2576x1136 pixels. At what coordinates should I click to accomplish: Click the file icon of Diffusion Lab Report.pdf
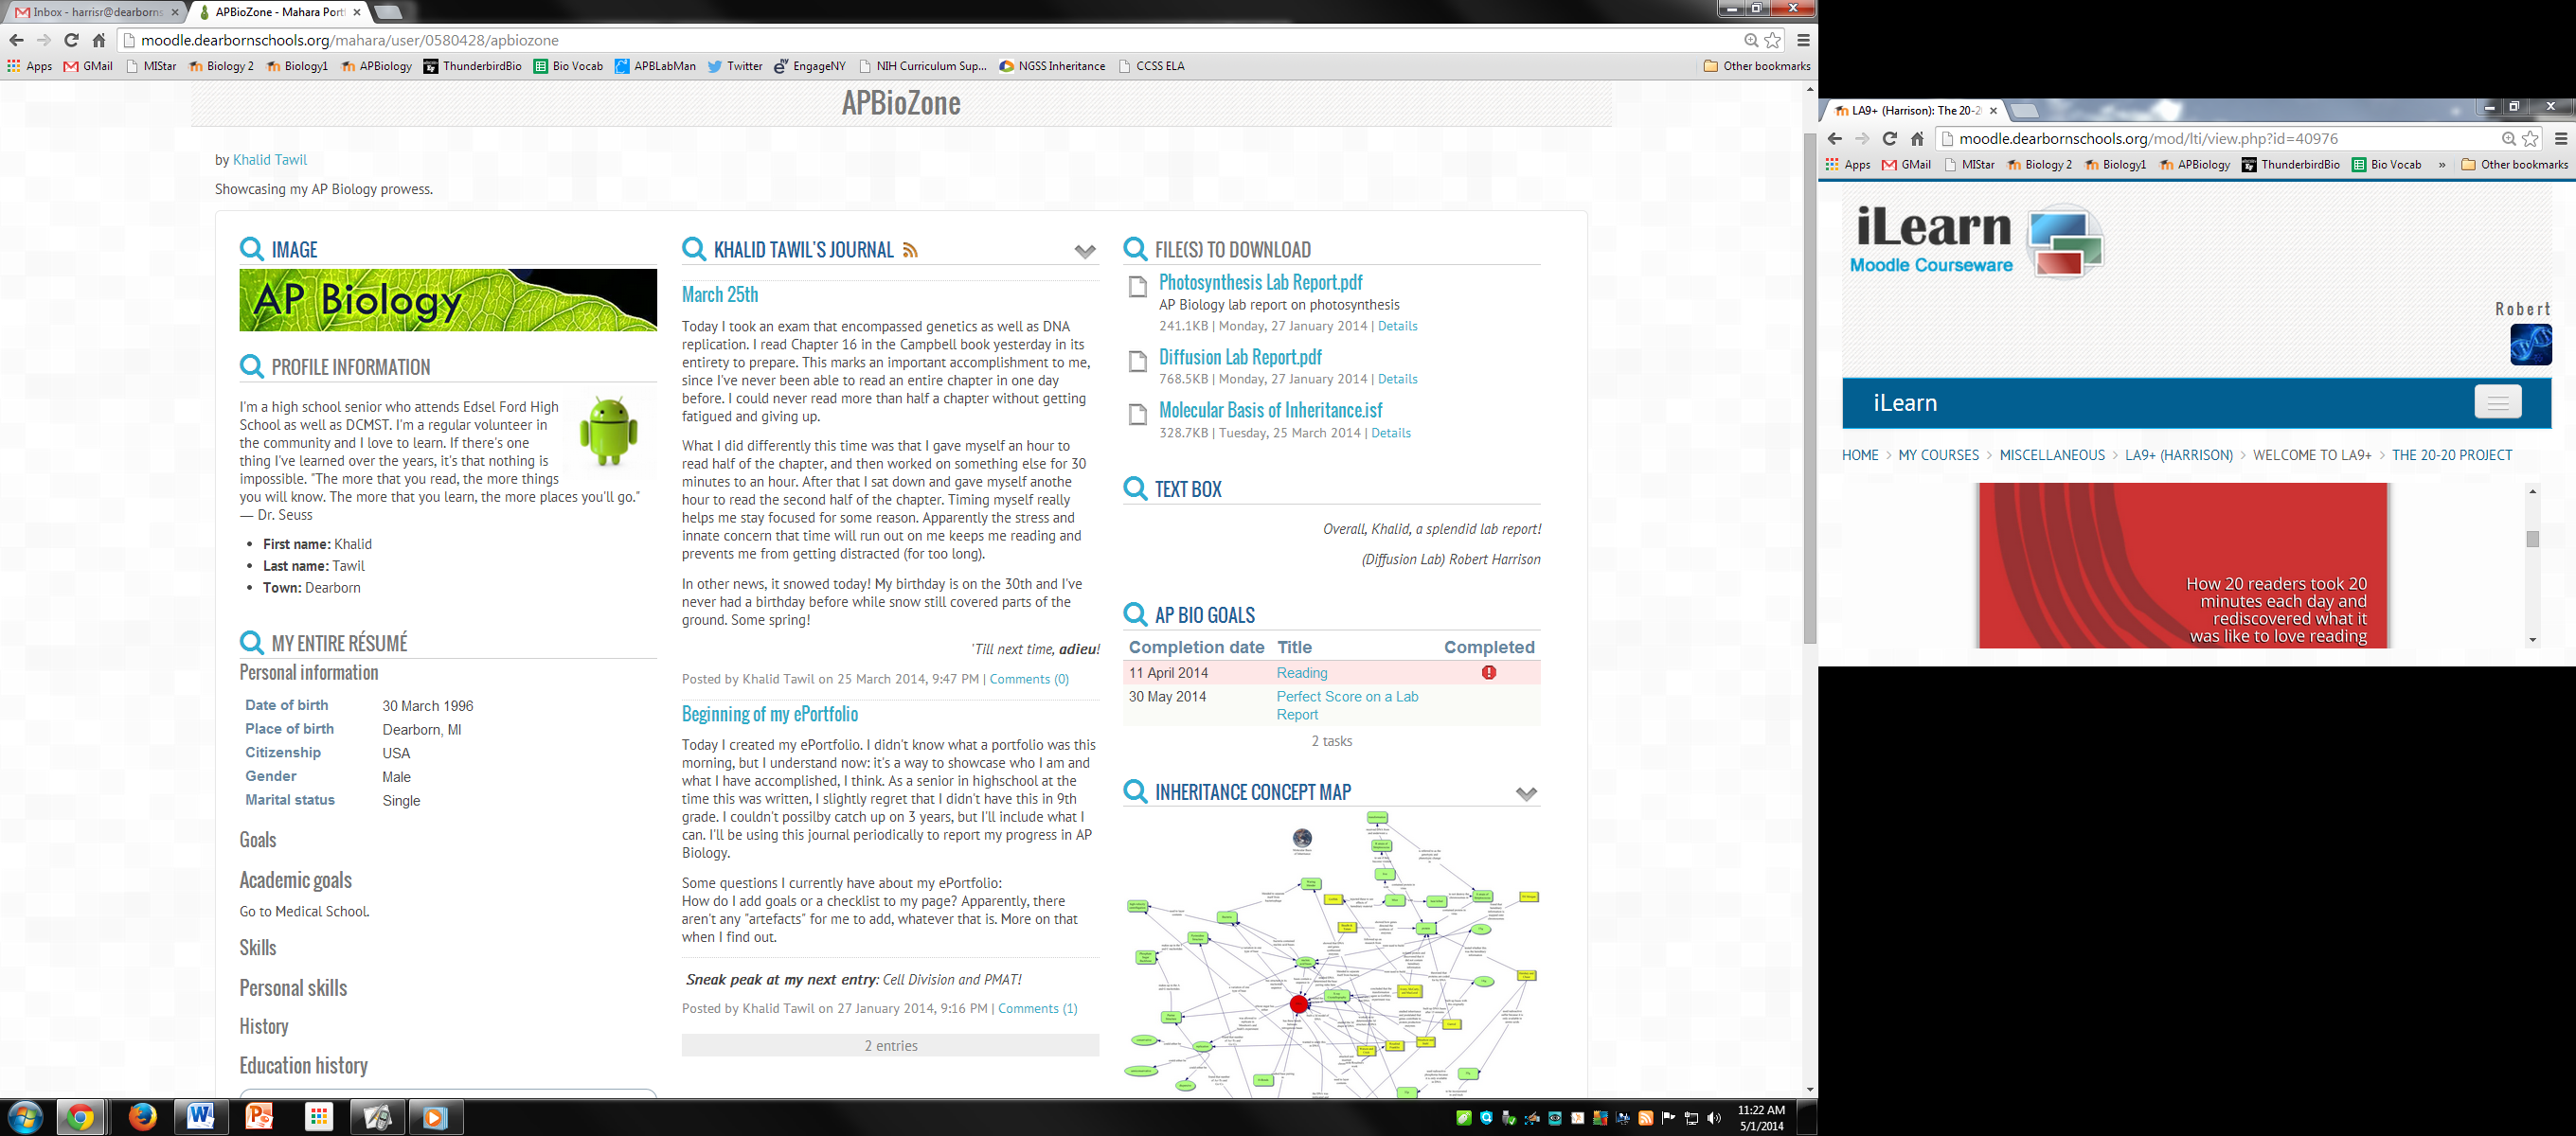1137,362
